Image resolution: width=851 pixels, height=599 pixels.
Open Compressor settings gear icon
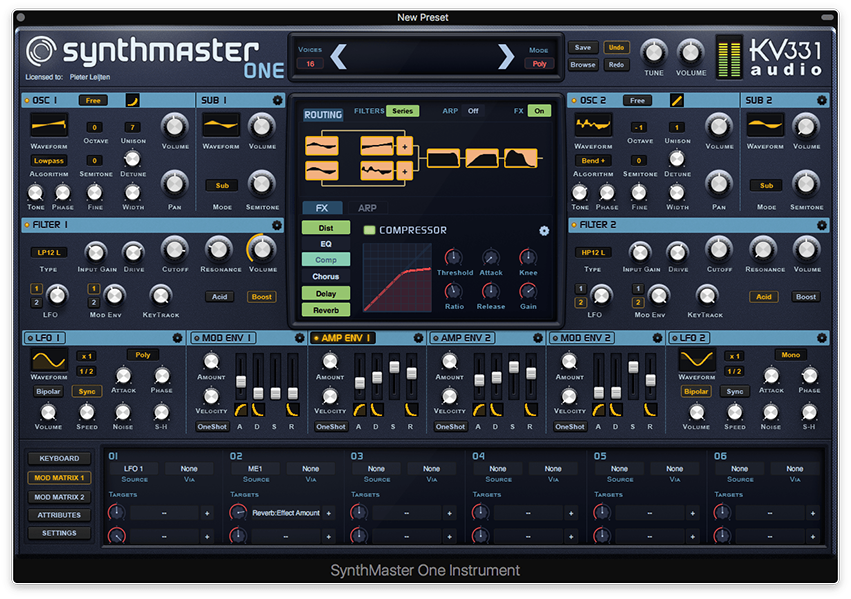[544, 230]
